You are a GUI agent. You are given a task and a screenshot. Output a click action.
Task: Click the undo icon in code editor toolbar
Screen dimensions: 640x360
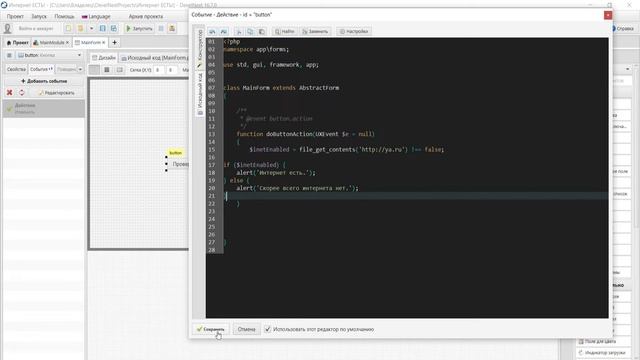[212, 31]
